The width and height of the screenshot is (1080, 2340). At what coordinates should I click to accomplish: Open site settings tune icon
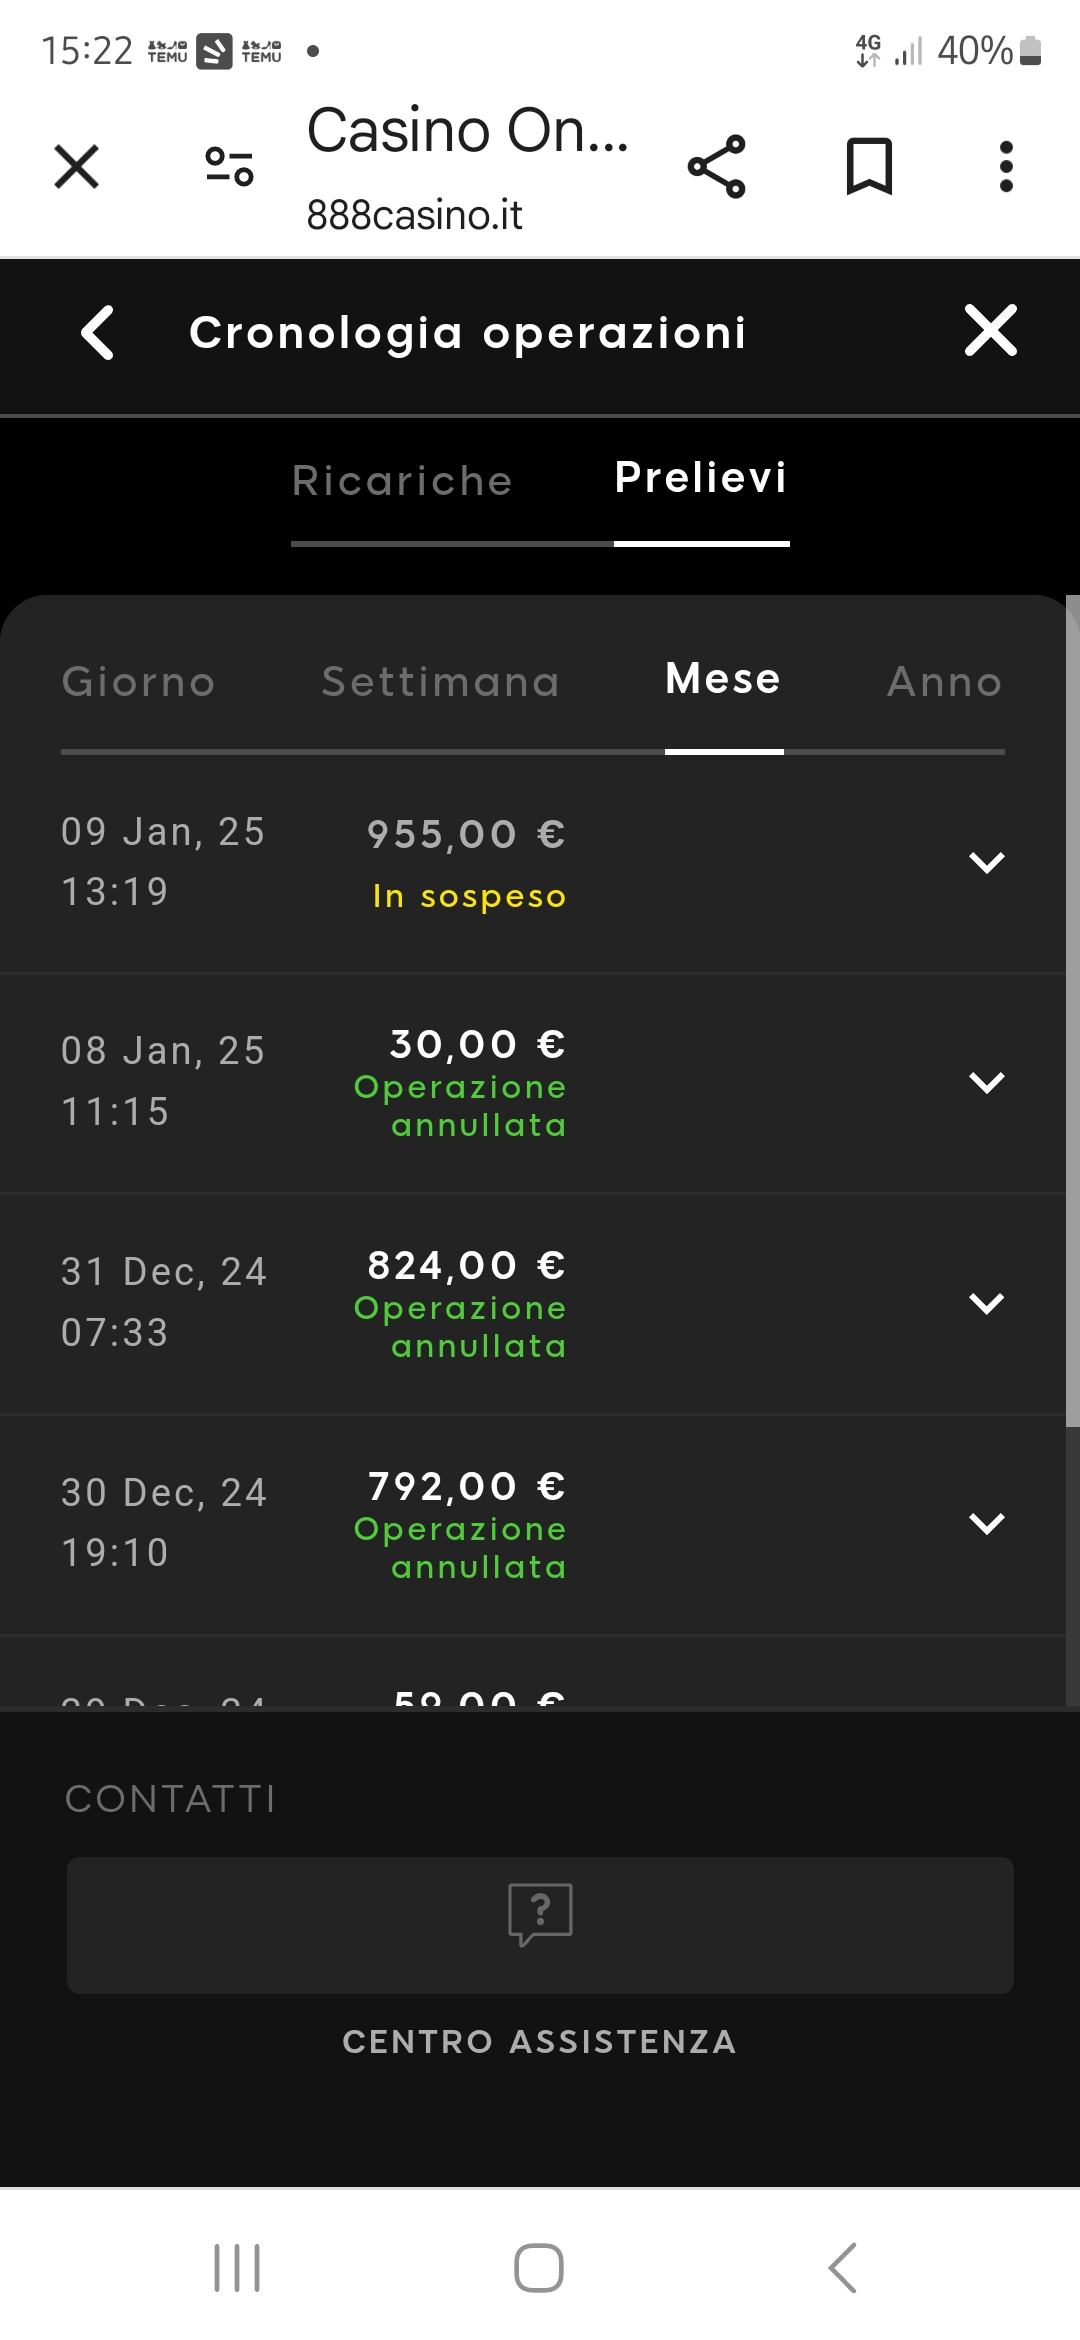pyautogui.click(x=229, y=166)
